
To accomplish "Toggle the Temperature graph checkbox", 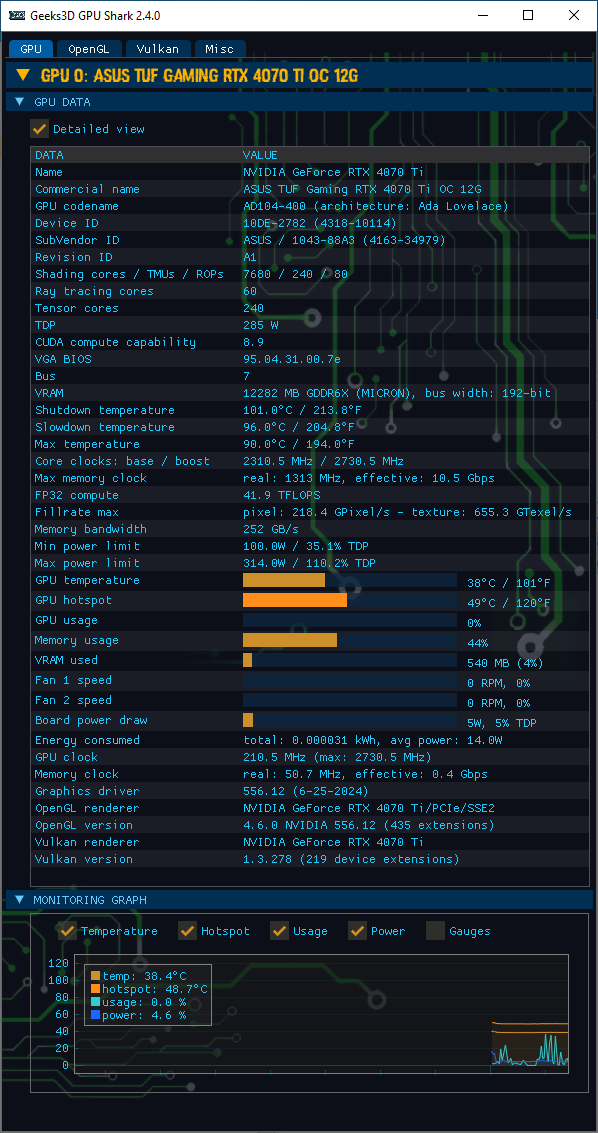I will pos(67,931).
